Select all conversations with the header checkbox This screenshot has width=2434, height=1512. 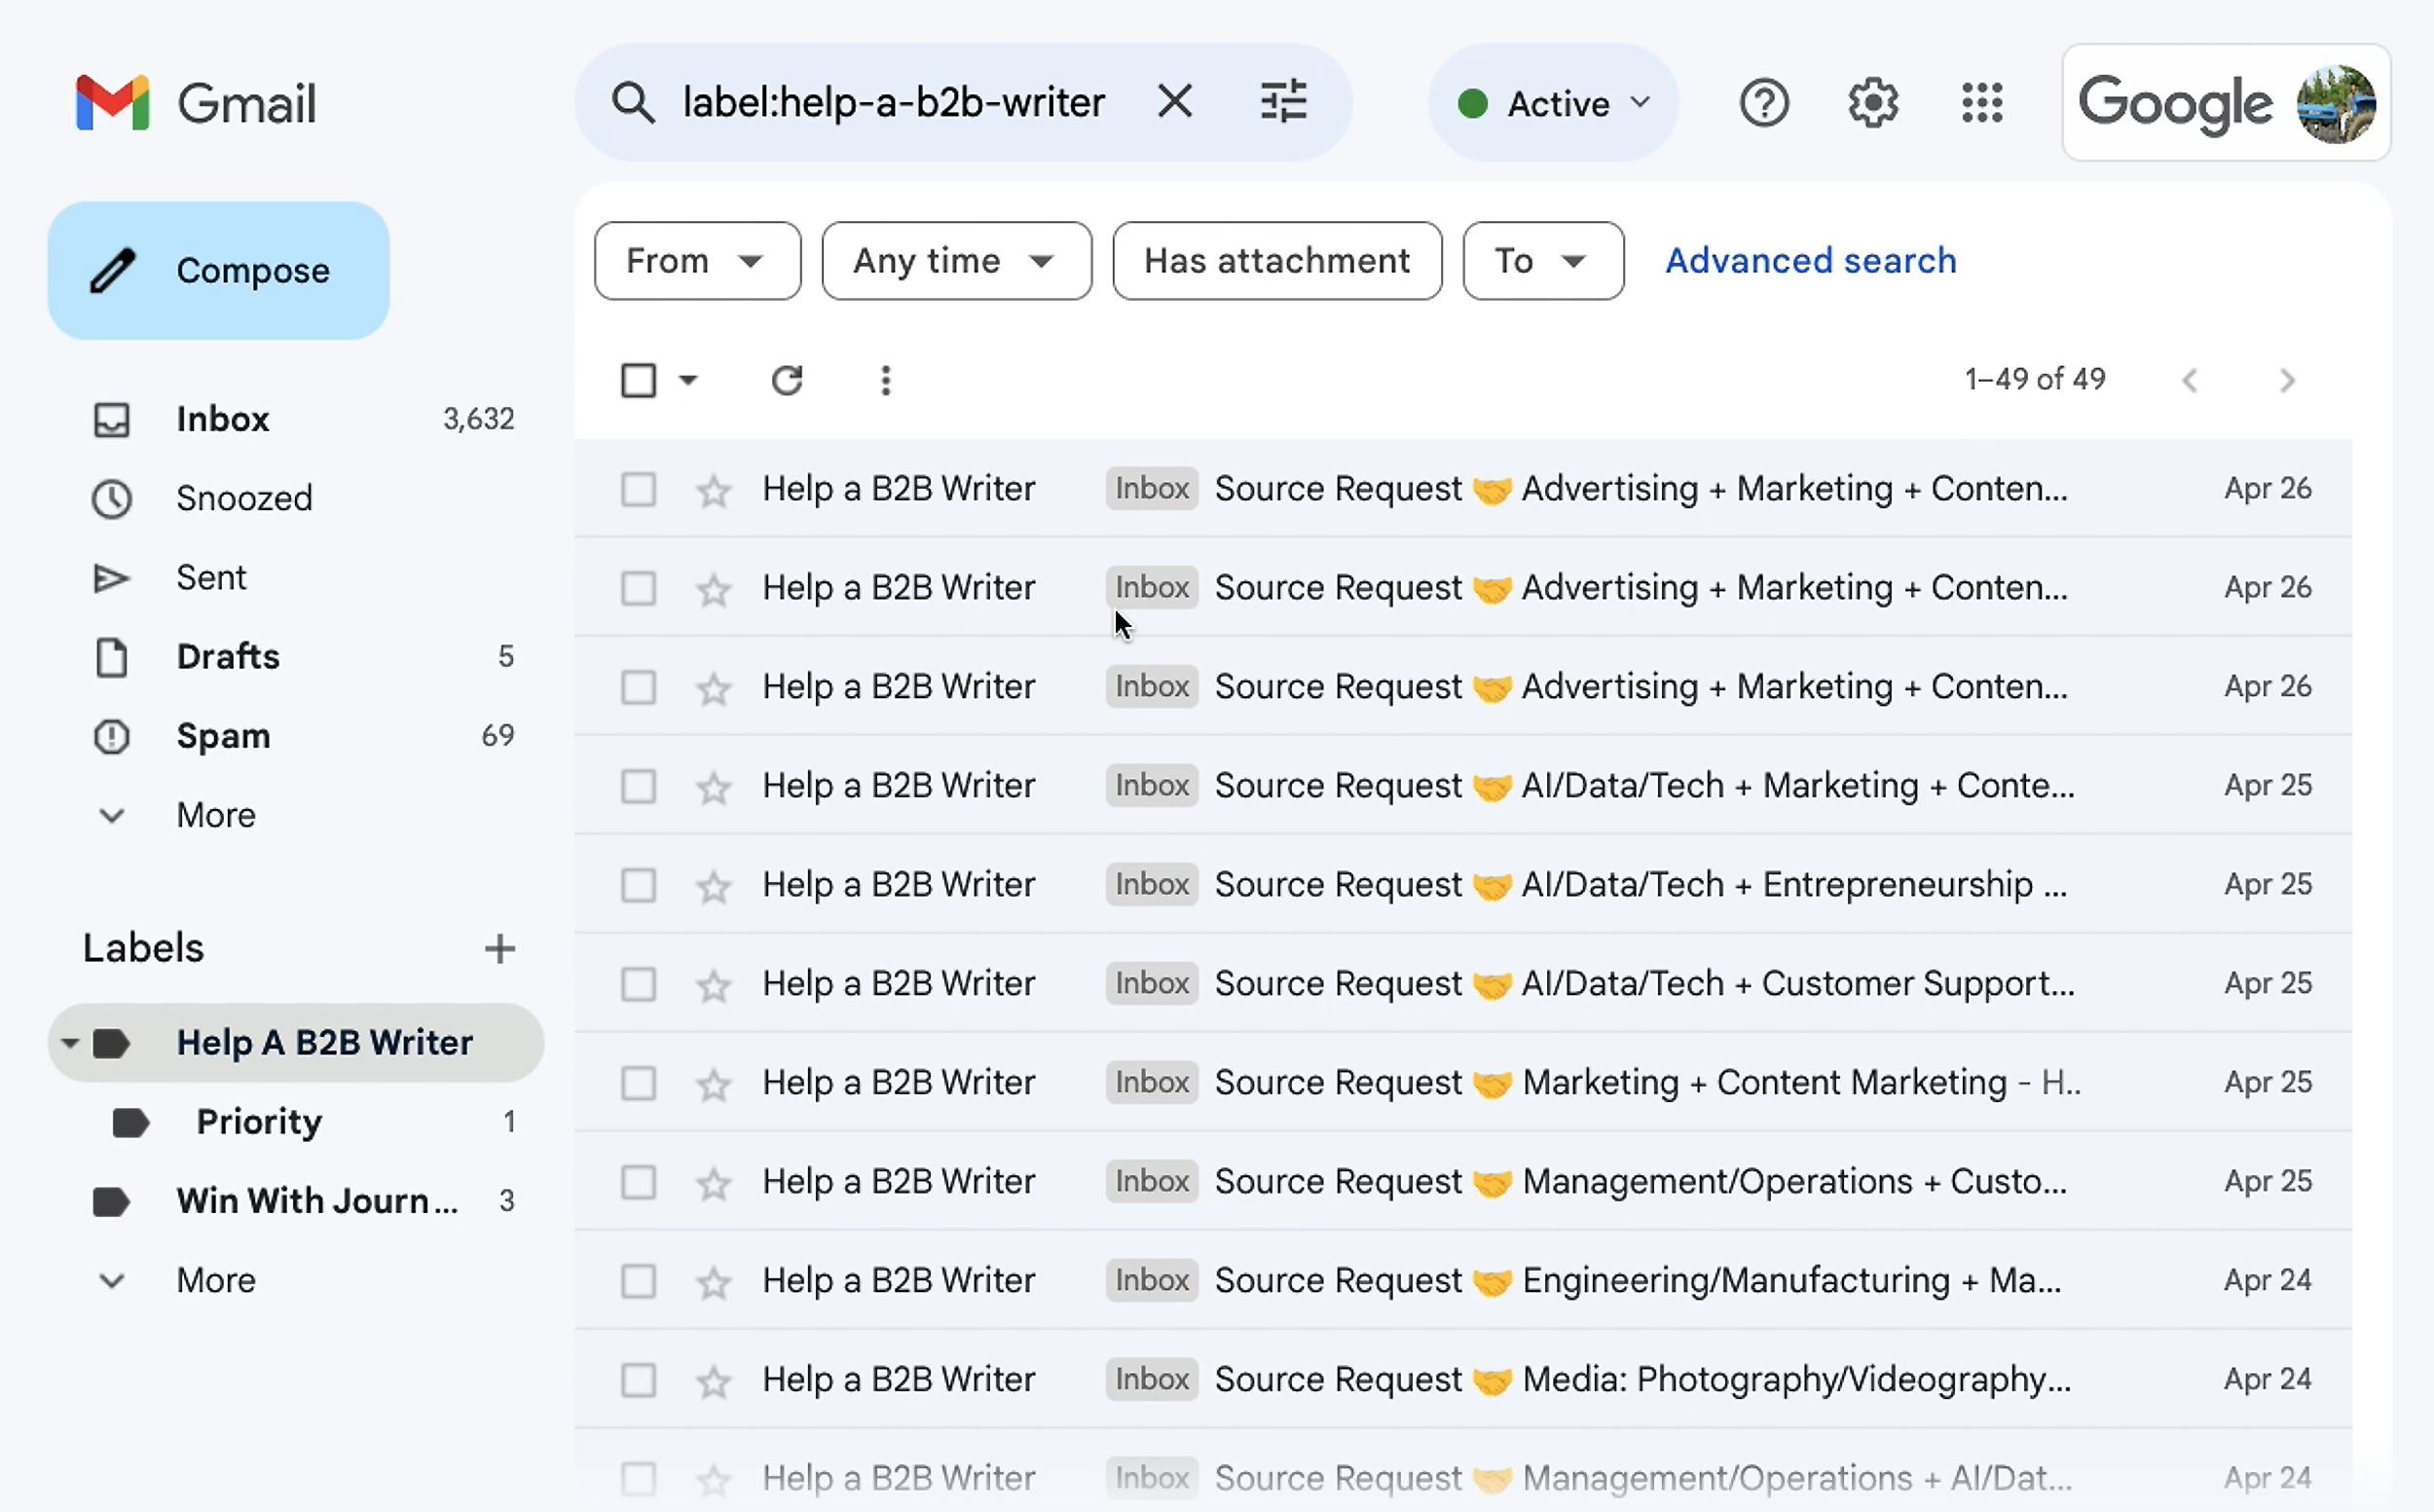tap(639, 380)
